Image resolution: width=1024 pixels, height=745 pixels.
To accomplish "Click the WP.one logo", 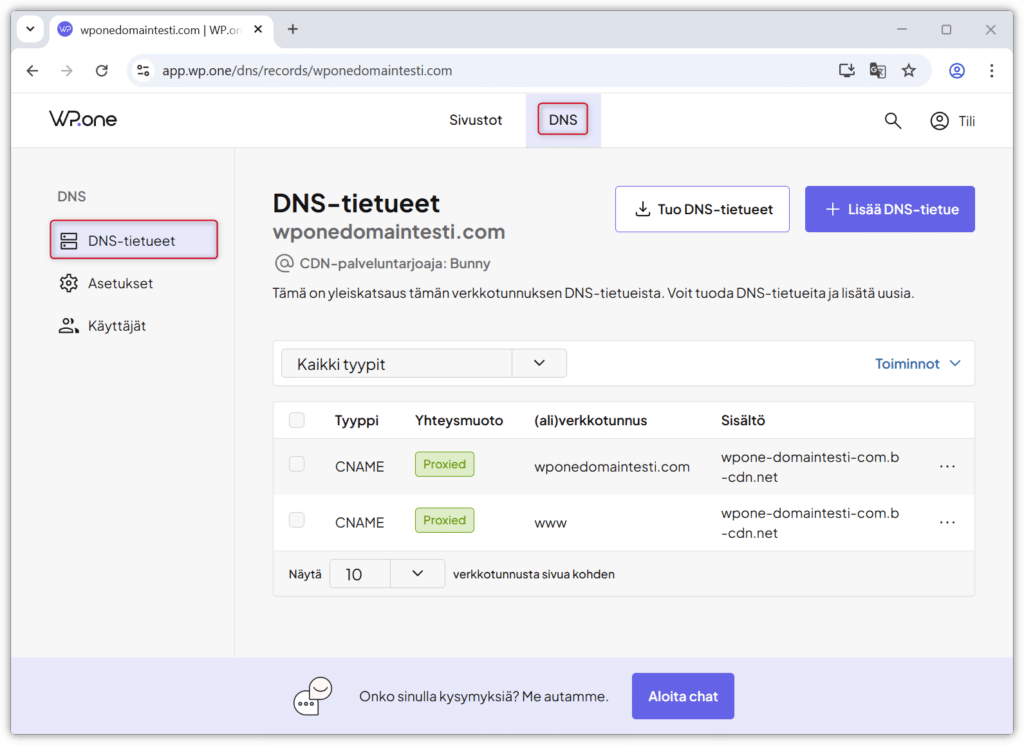I will point(83,119).
